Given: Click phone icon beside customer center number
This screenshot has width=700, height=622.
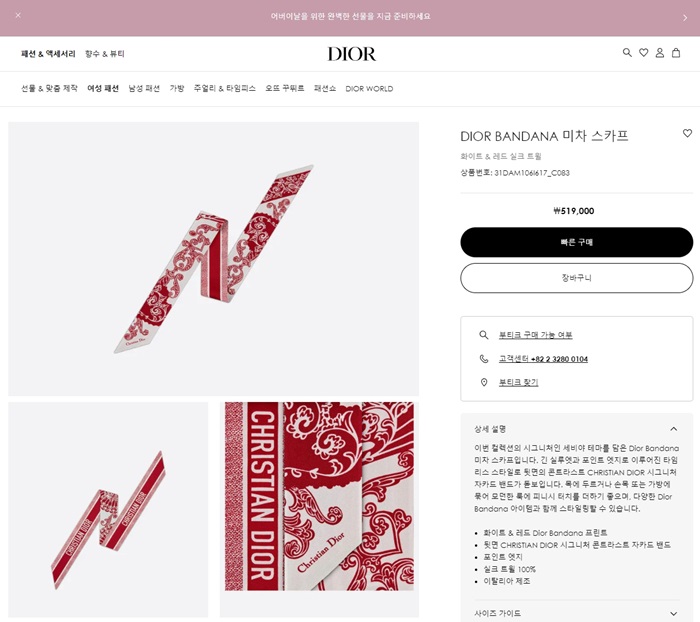Looking at the screenshot, I should pyautogui.click(x=483, y=359).
